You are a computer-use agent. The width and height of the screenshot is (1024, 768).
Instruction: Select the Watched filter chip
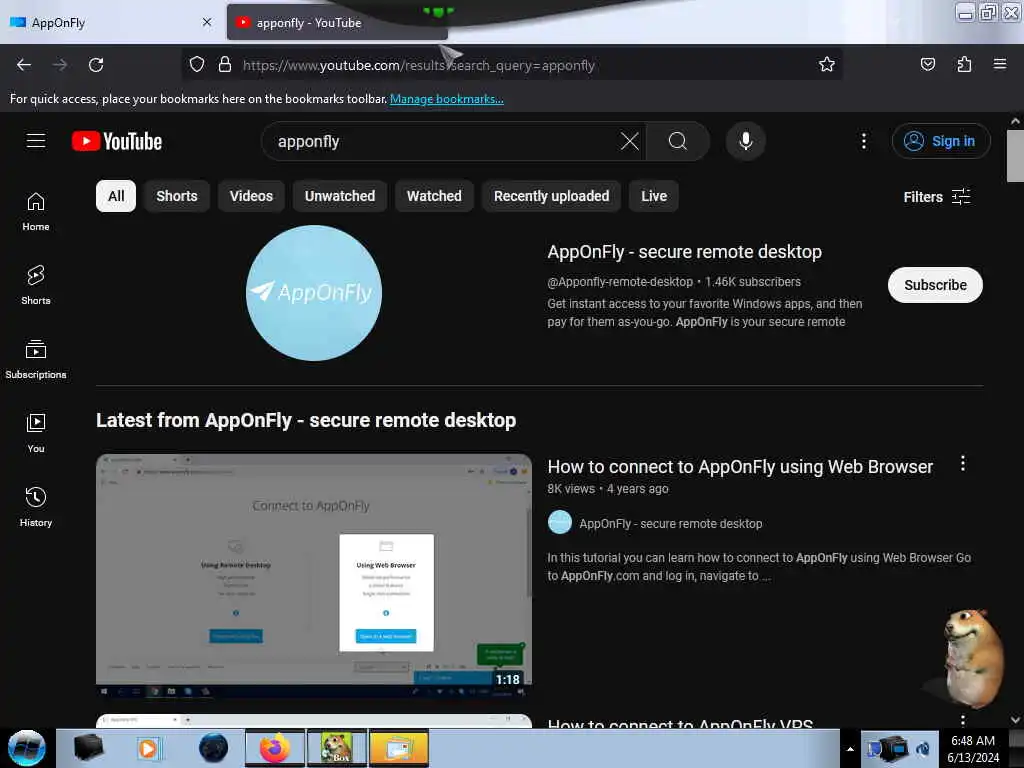434,196
